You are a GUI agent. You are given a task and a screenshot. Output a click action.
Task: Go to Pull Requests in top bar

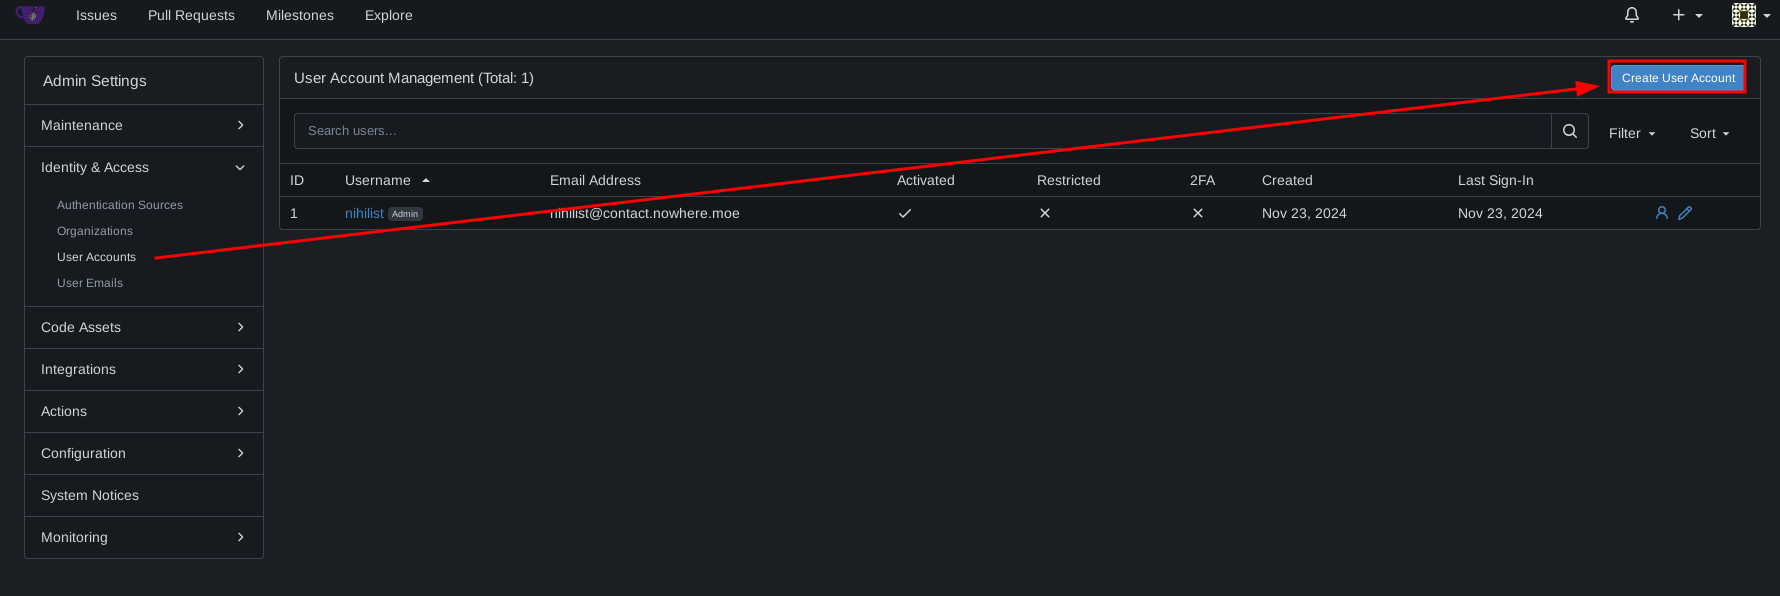coord(191,15)
